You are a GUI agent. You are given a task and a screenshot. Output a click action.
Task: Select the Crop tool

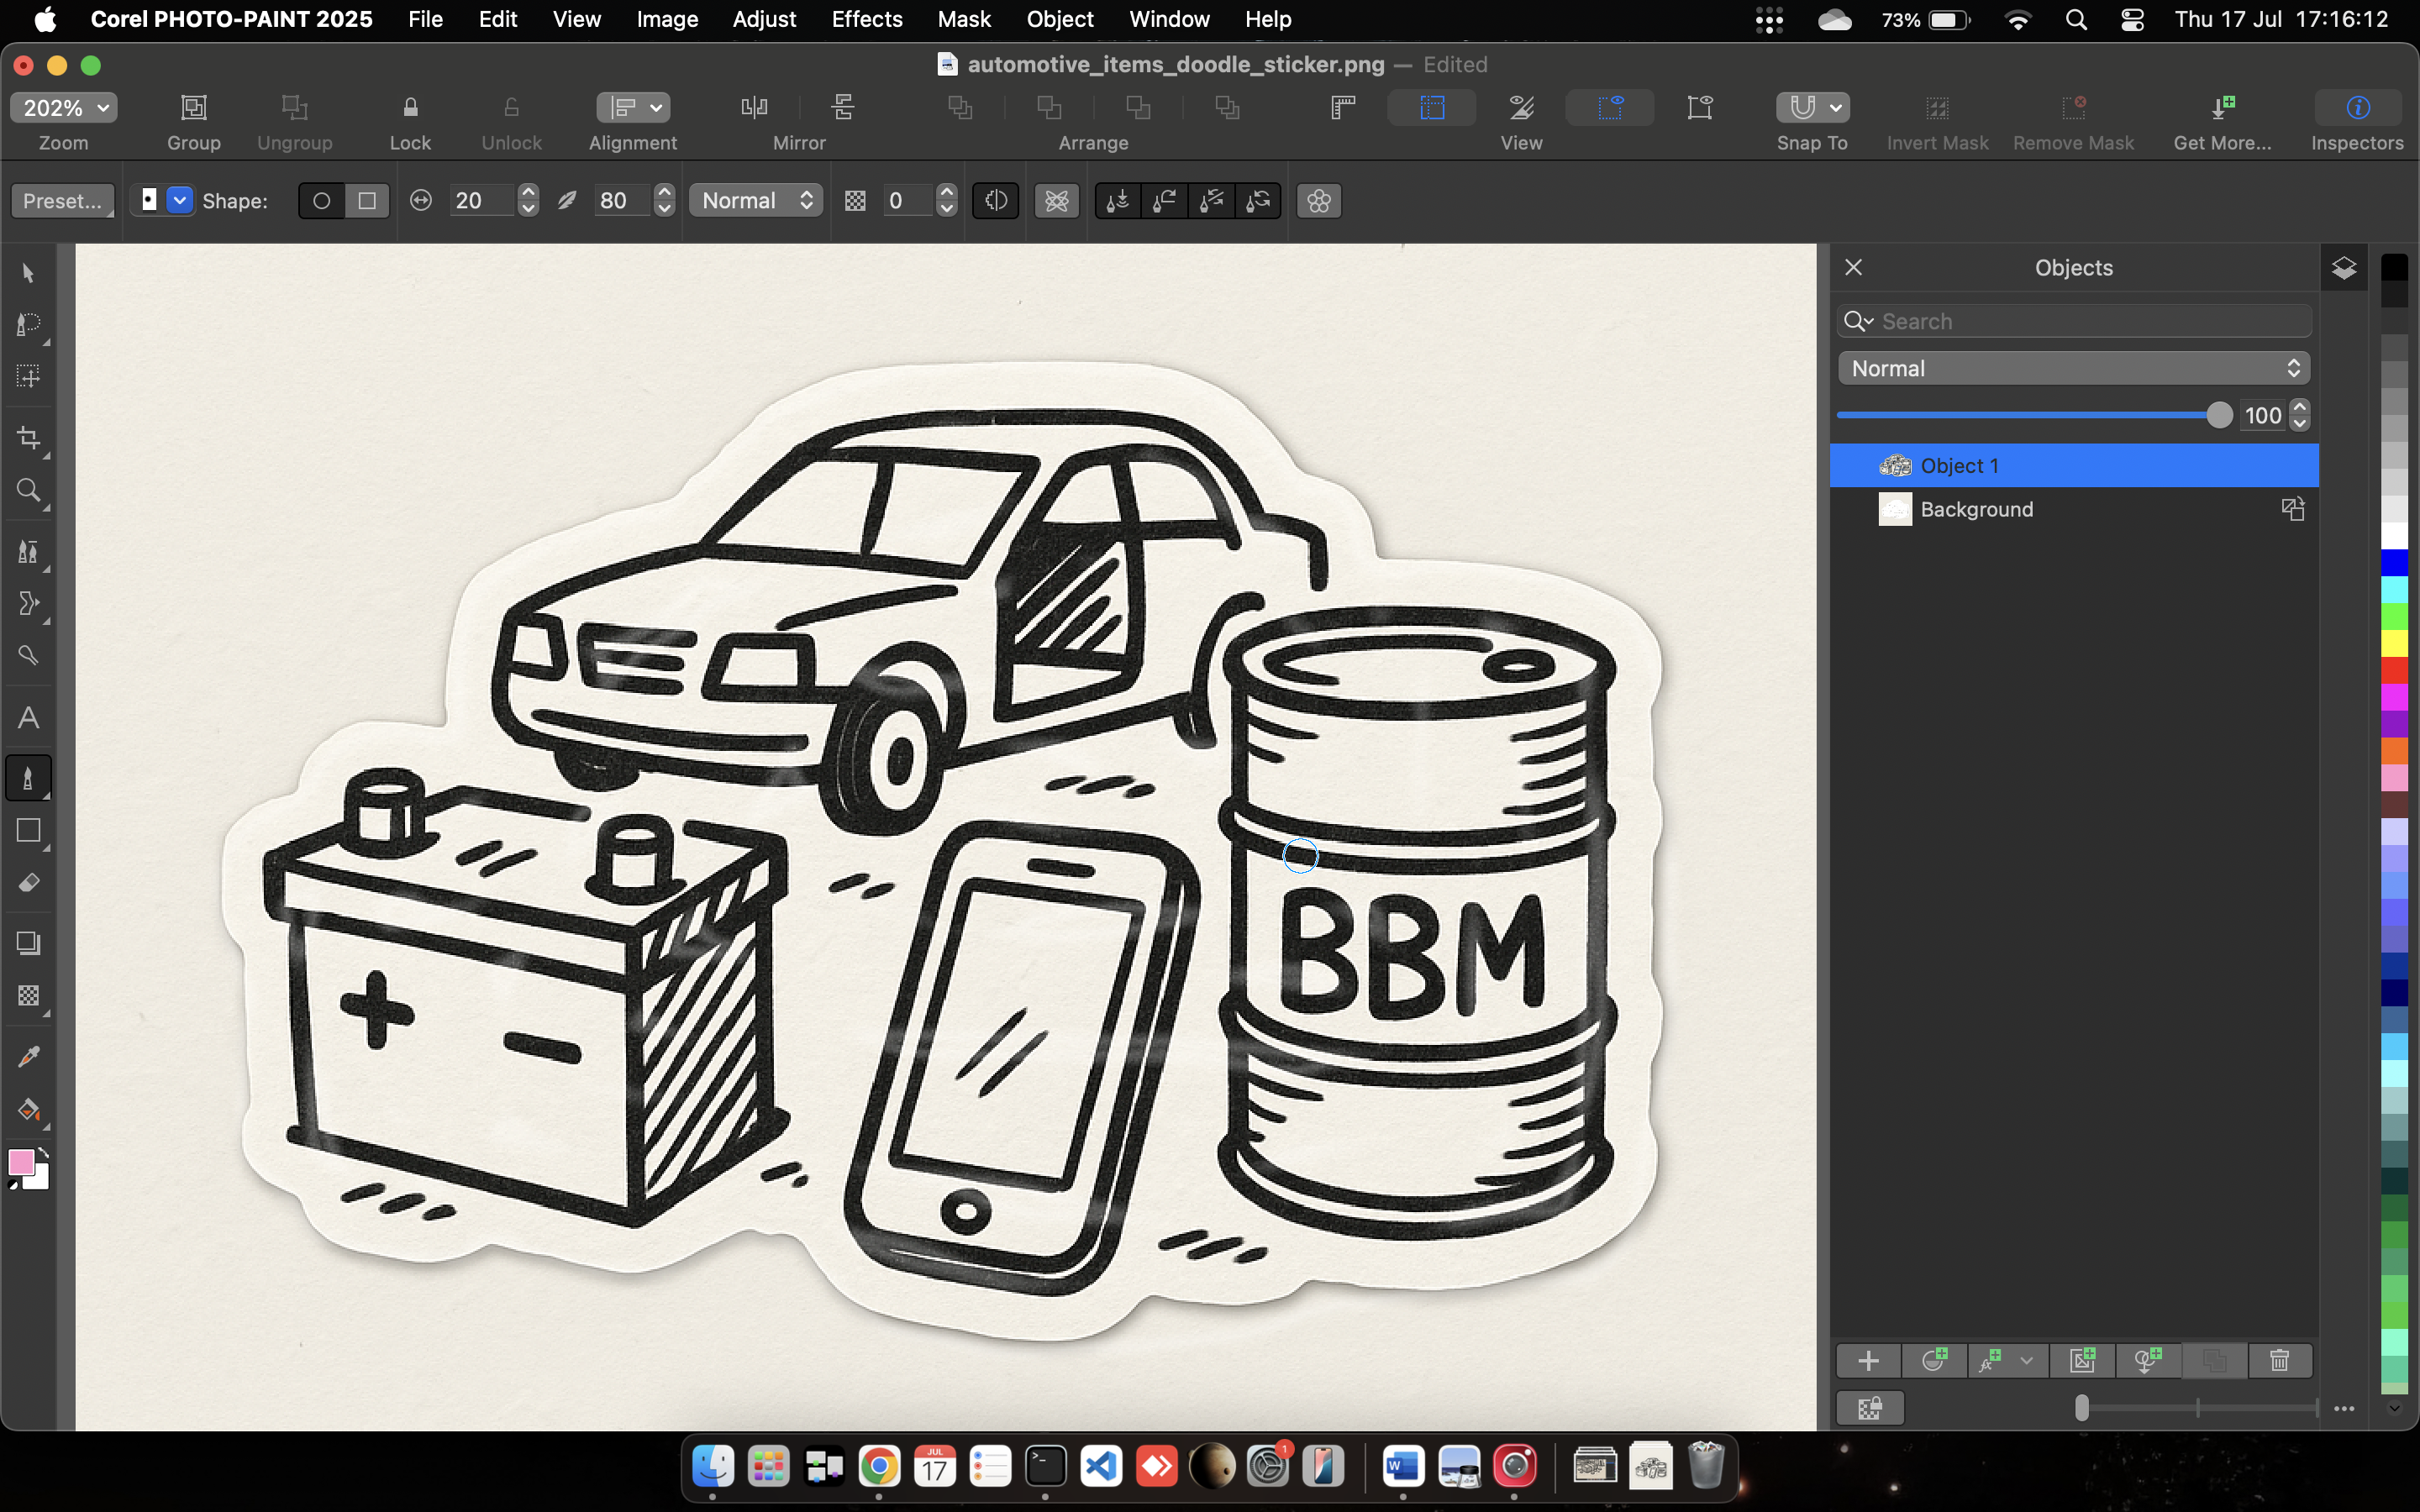(x=28, y=438)
